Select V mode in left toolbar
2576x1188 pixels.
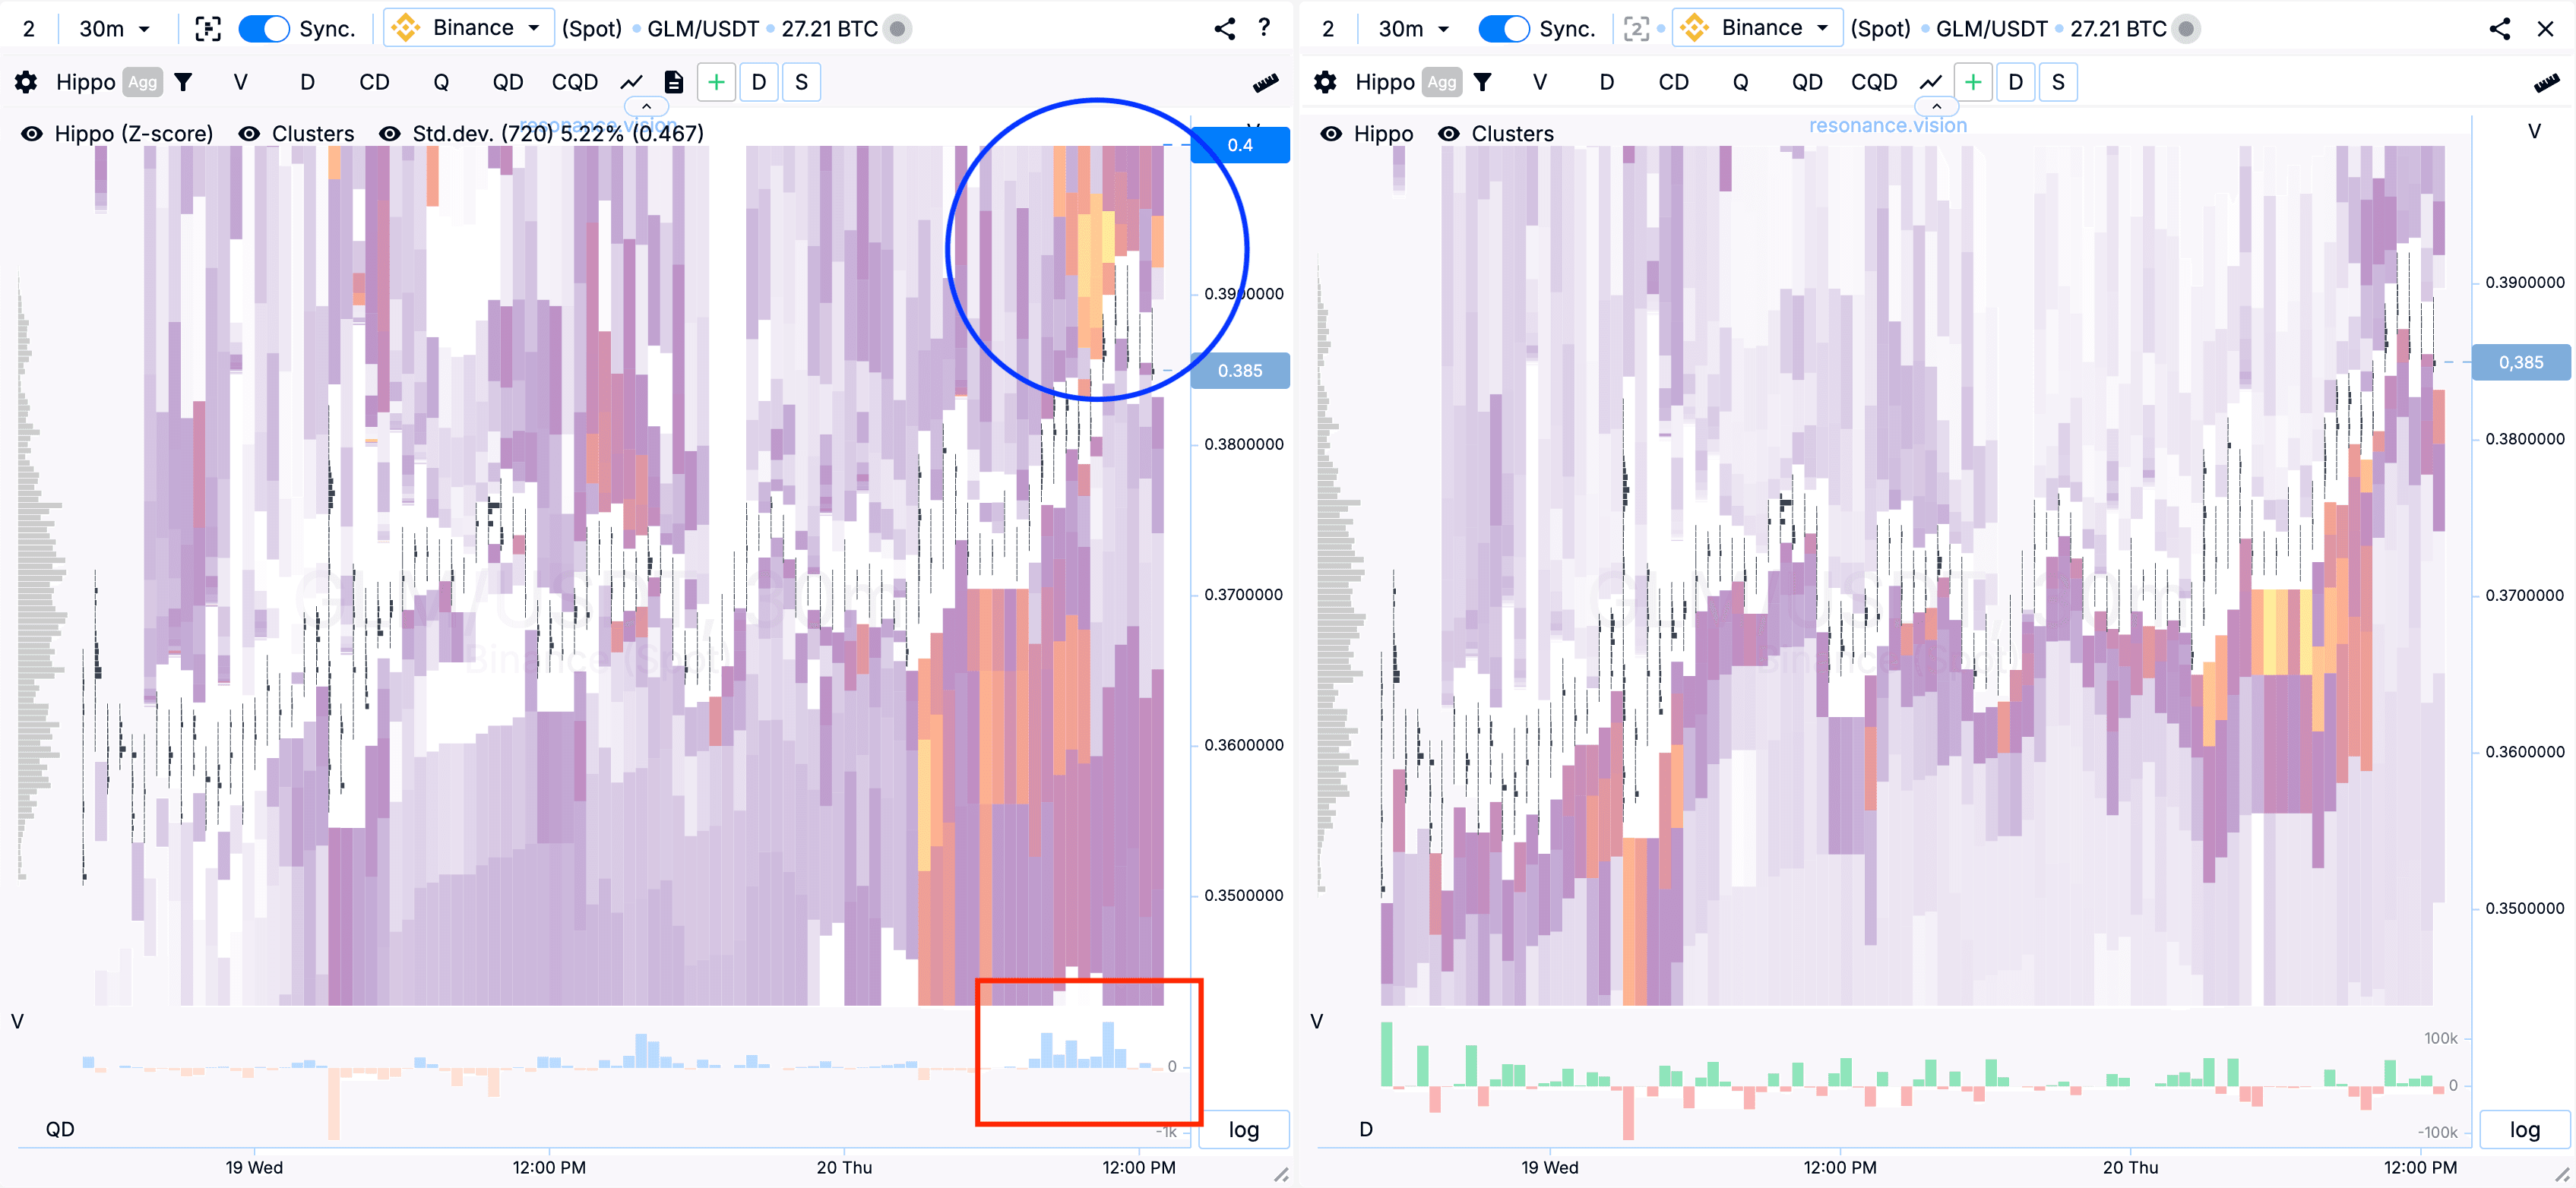[240, 82]
